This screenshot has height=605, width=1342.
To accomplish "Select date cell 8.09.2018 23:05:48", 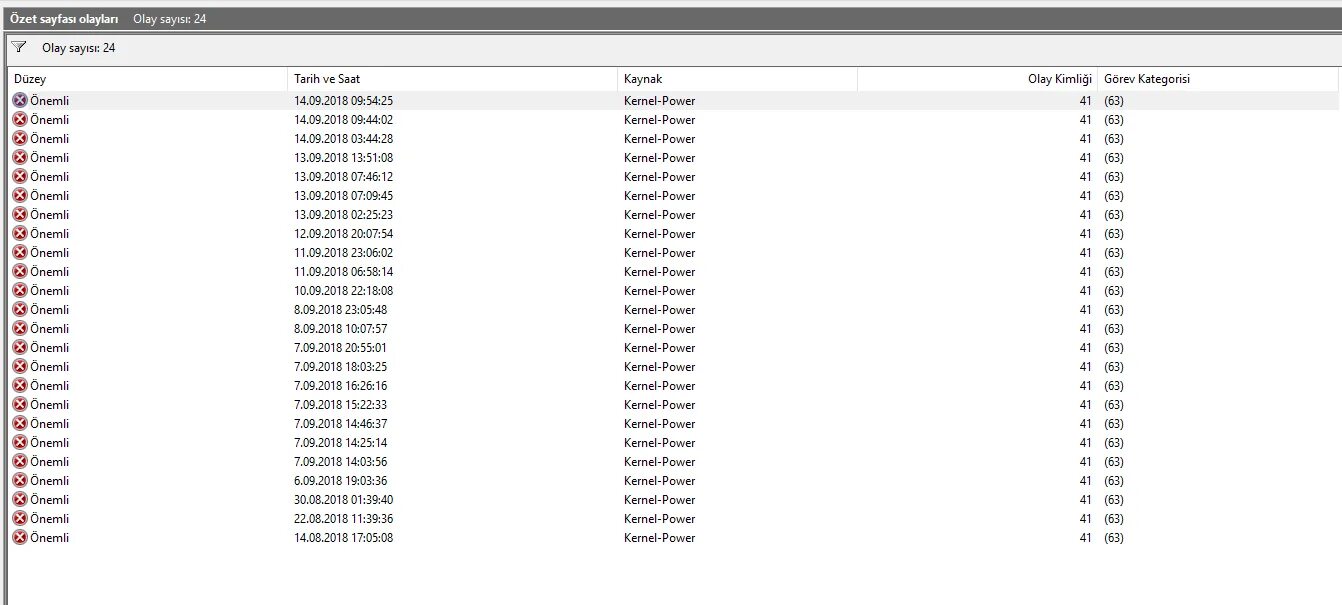I will (340, 309).
